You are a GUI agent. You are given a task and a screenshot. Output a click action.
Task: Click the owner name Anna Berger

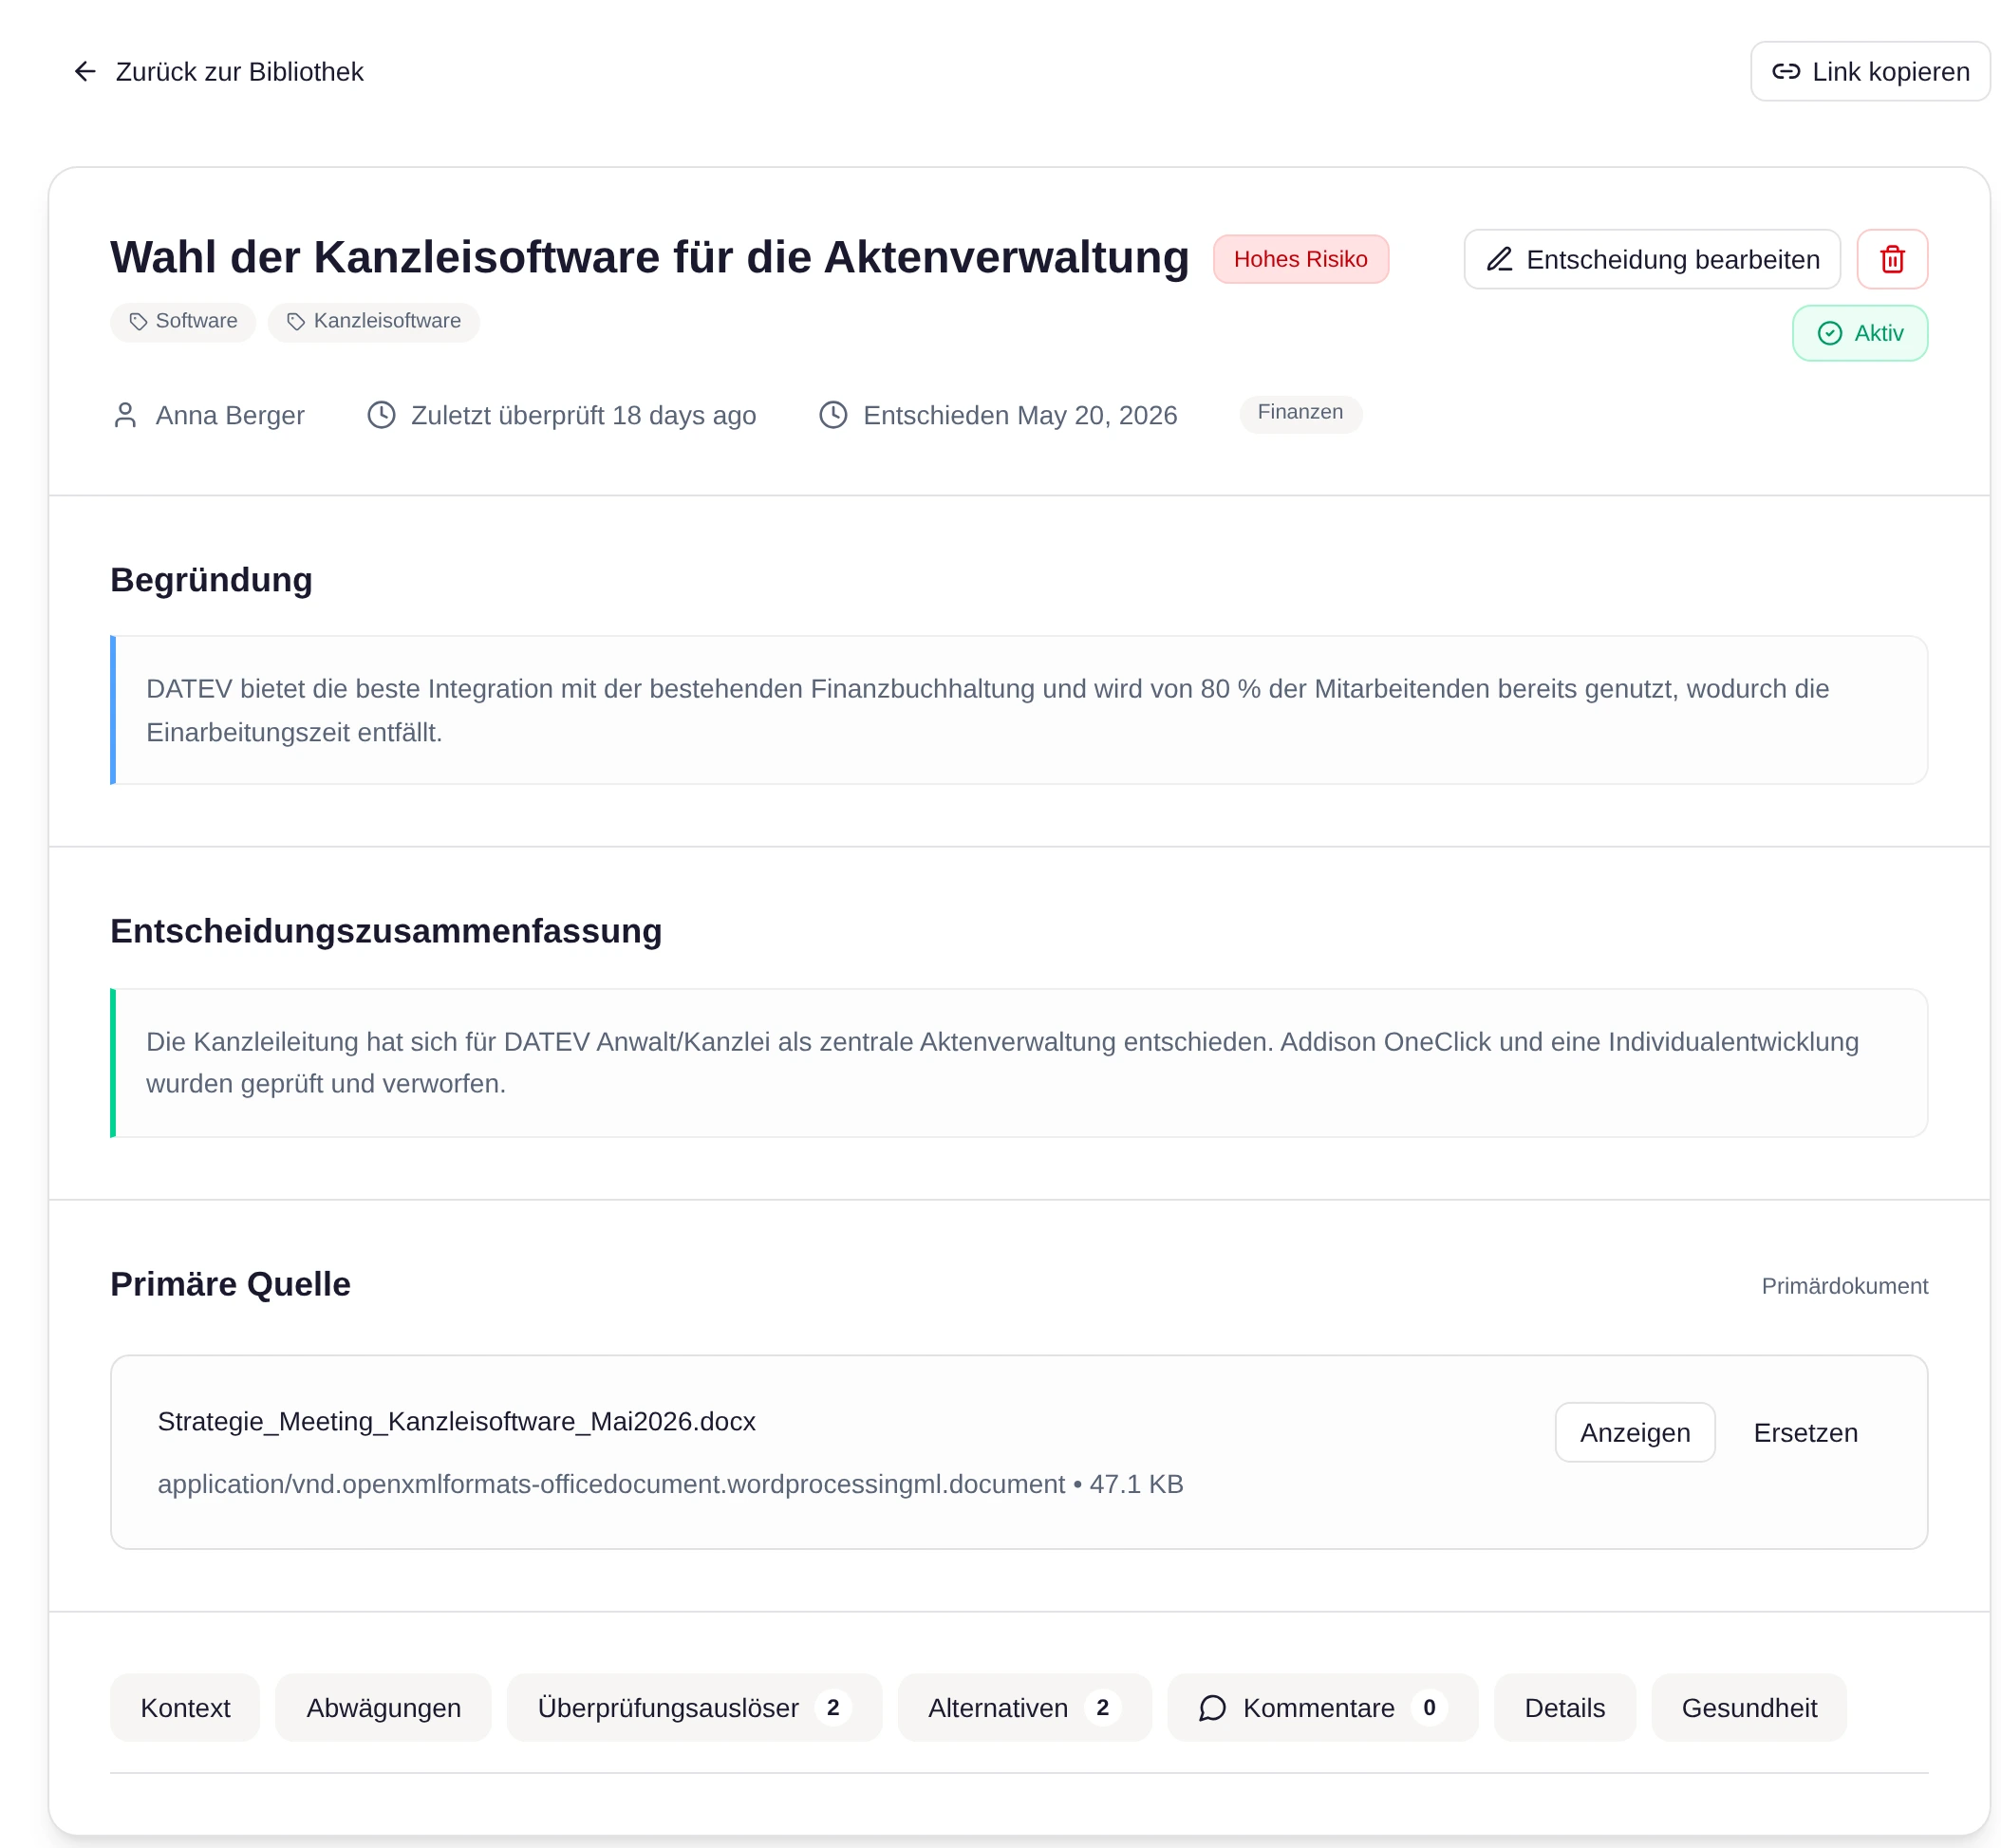pos(230,416)
